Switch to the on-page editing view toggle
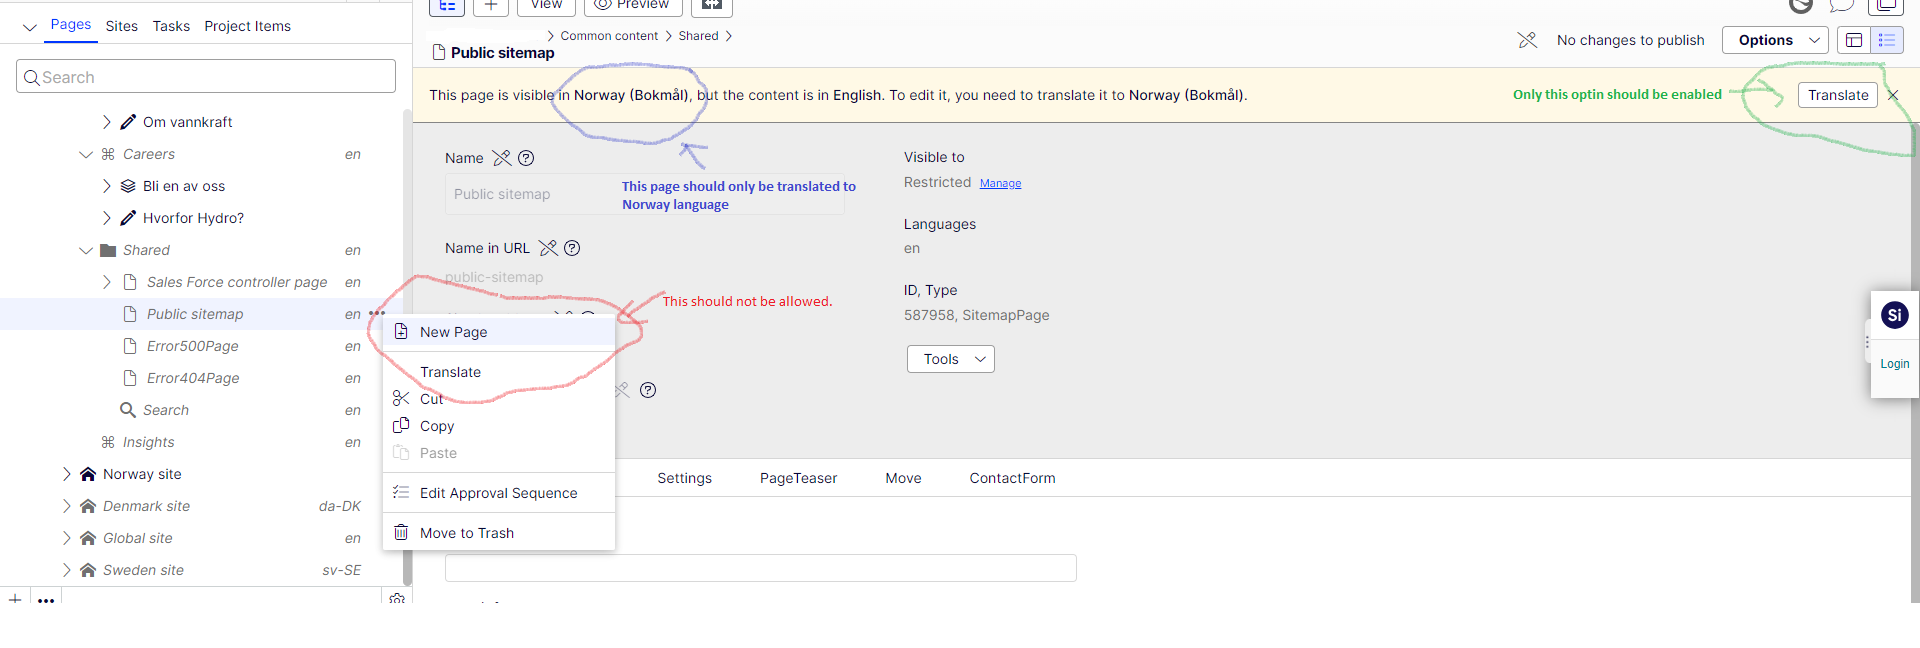Viewport: 1920px width, 648px height. (x=1853, y=40)
